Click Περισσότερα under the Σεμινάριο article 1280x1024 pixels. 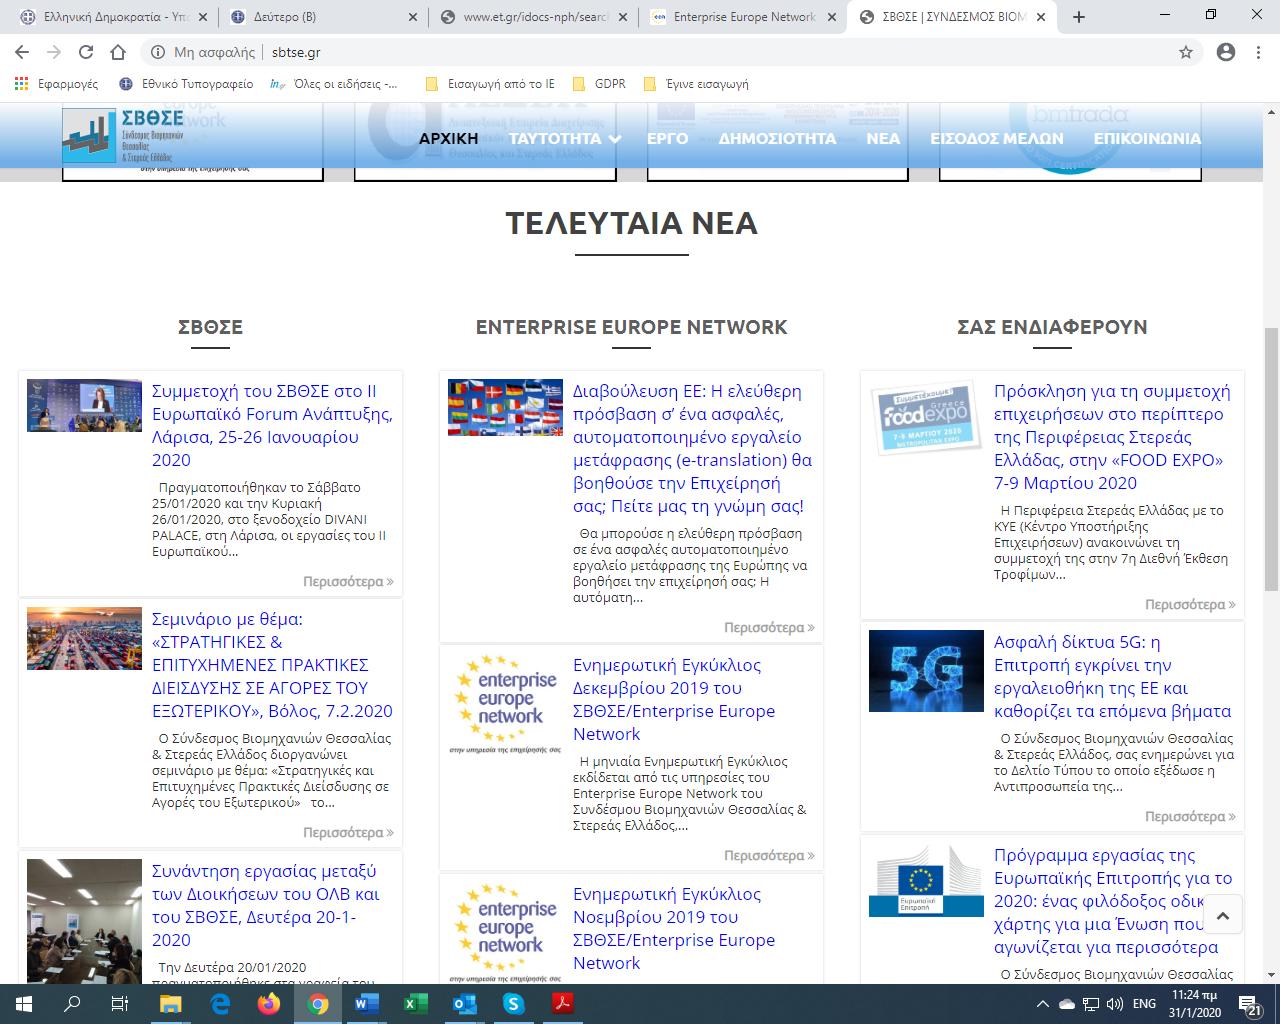[348, 832]
